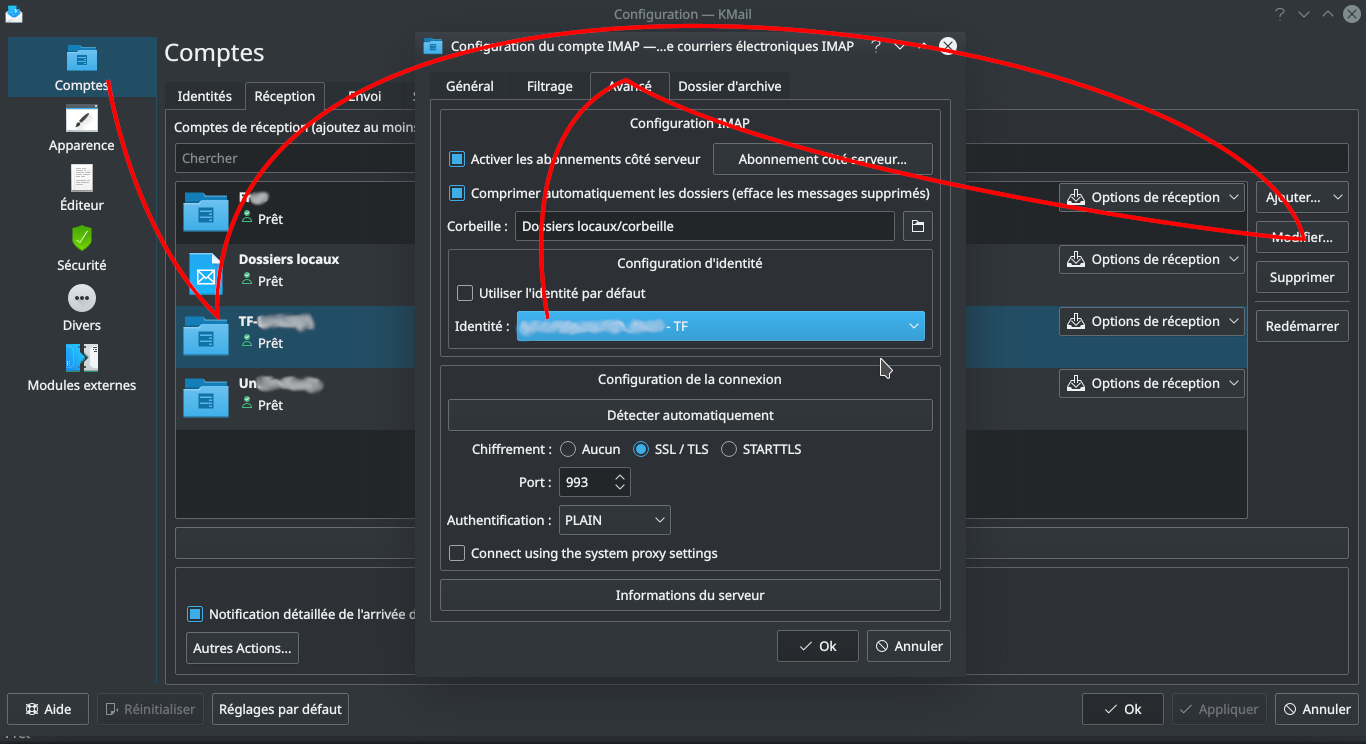Click Ok in main Configuration window
The image size is (1366, 744).
[1123, 709]
